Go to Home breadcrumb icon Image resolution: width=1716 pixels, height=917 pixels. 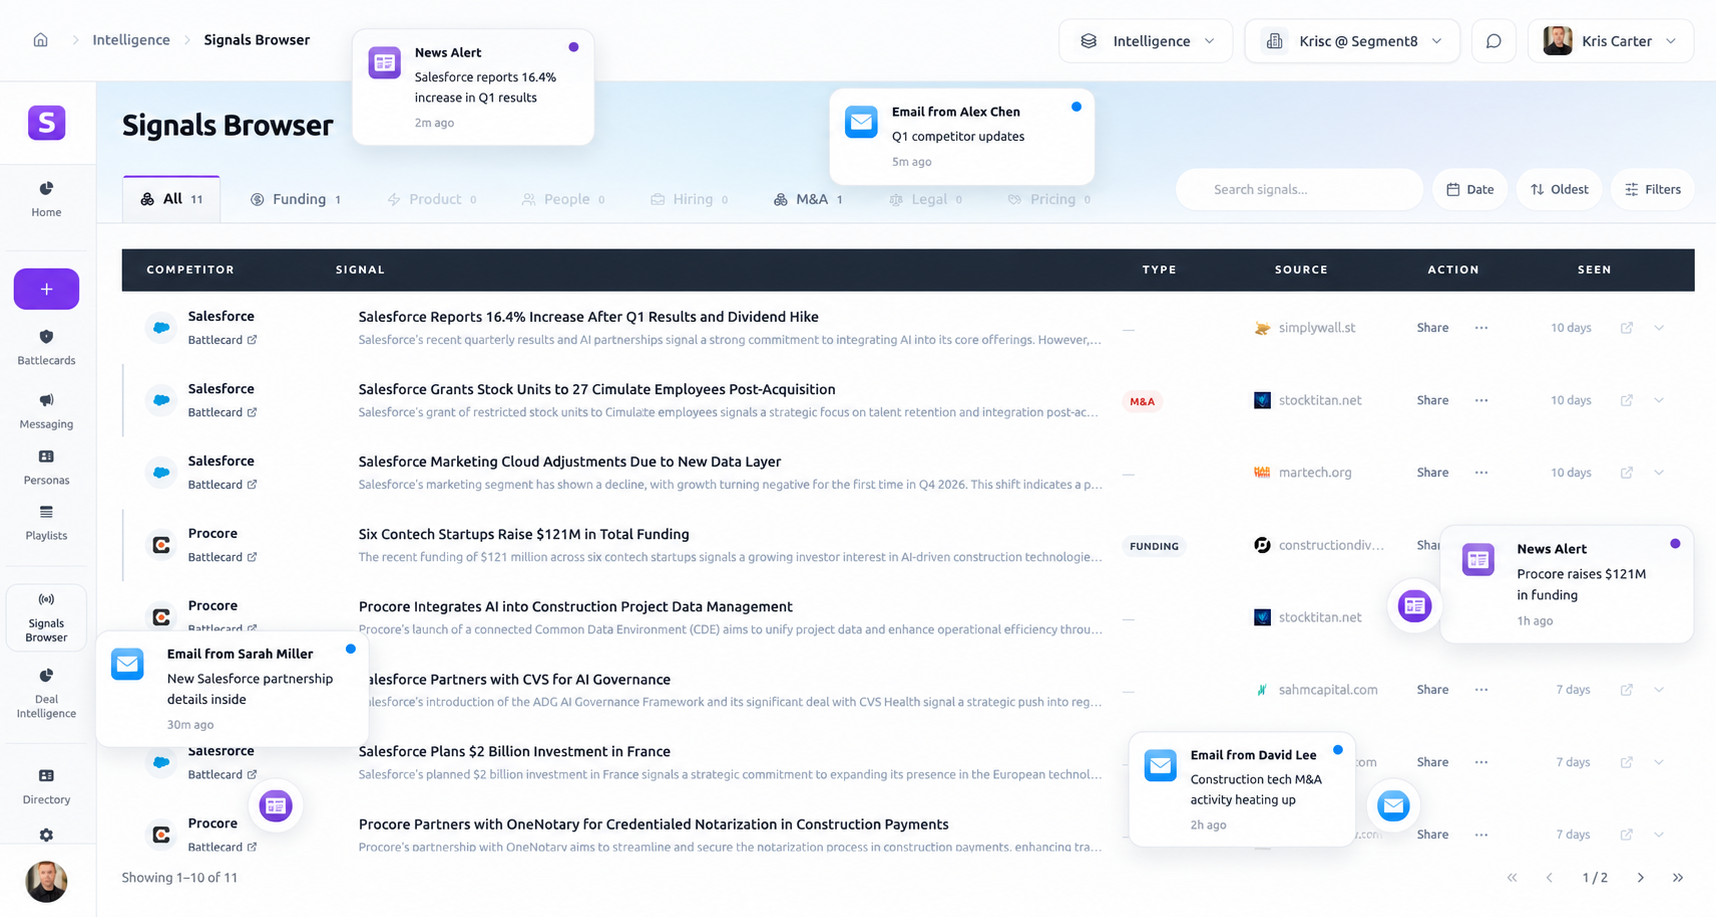(x=40, y=40)
